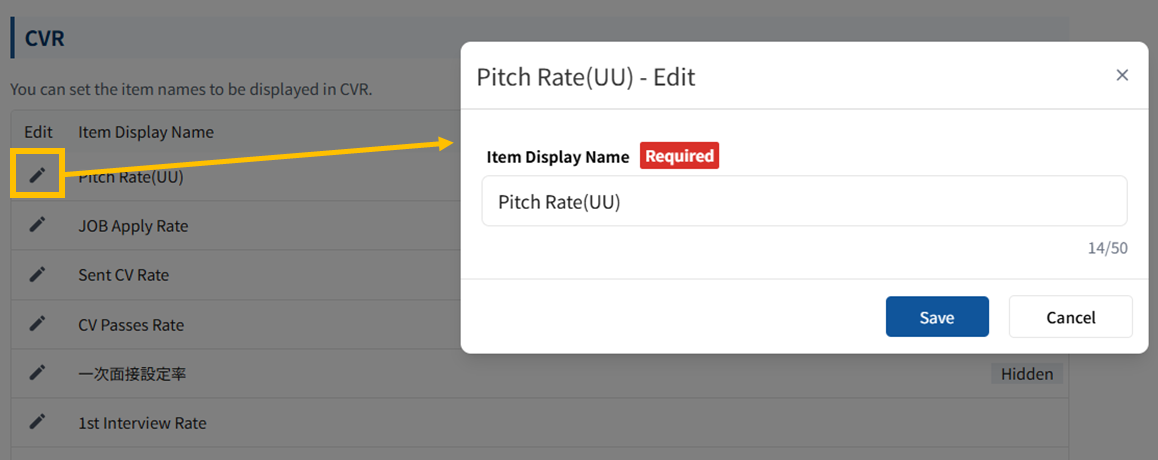Select the JOB Apply Rate row label
1158x460 pixels.
pyautogui.click(x=133, y=226)
